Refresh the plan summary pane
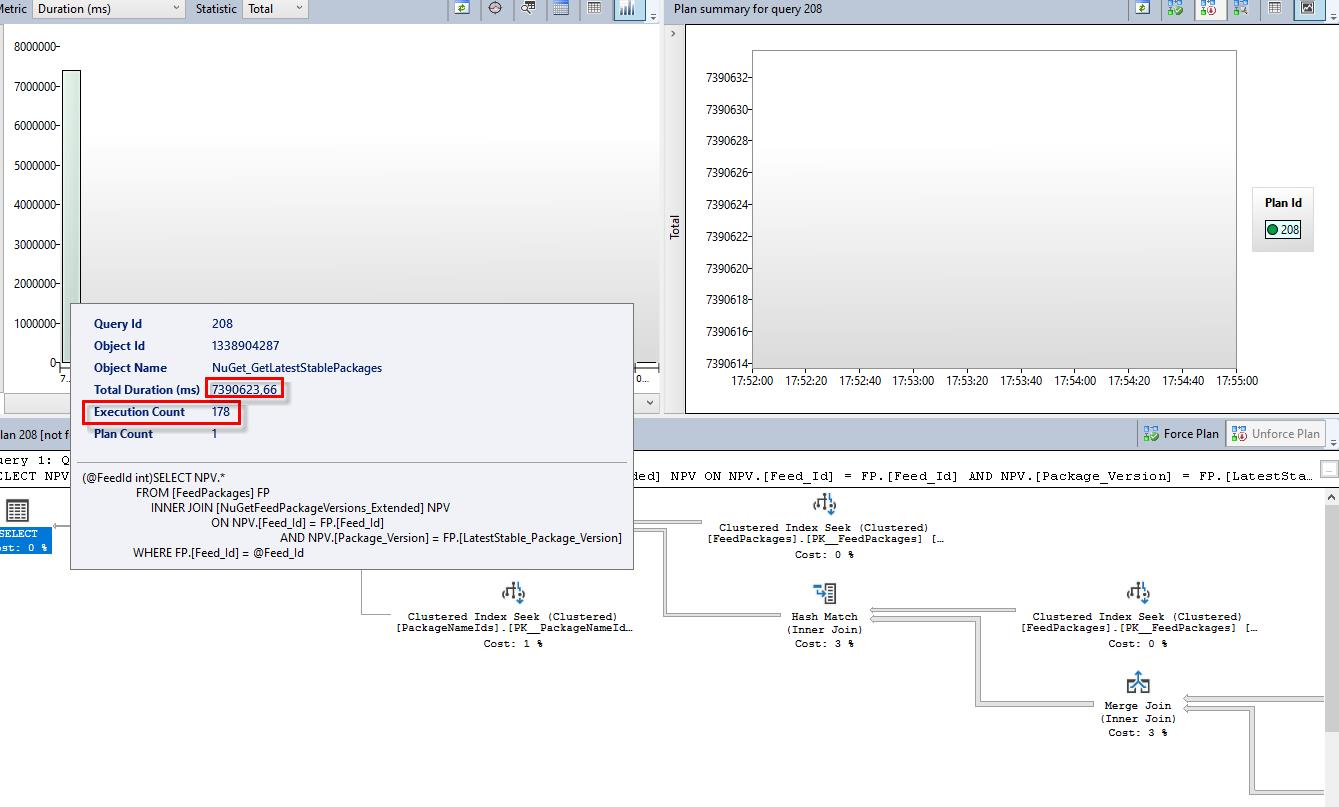Viewport: 1339px width, 807px height. 1143,8
